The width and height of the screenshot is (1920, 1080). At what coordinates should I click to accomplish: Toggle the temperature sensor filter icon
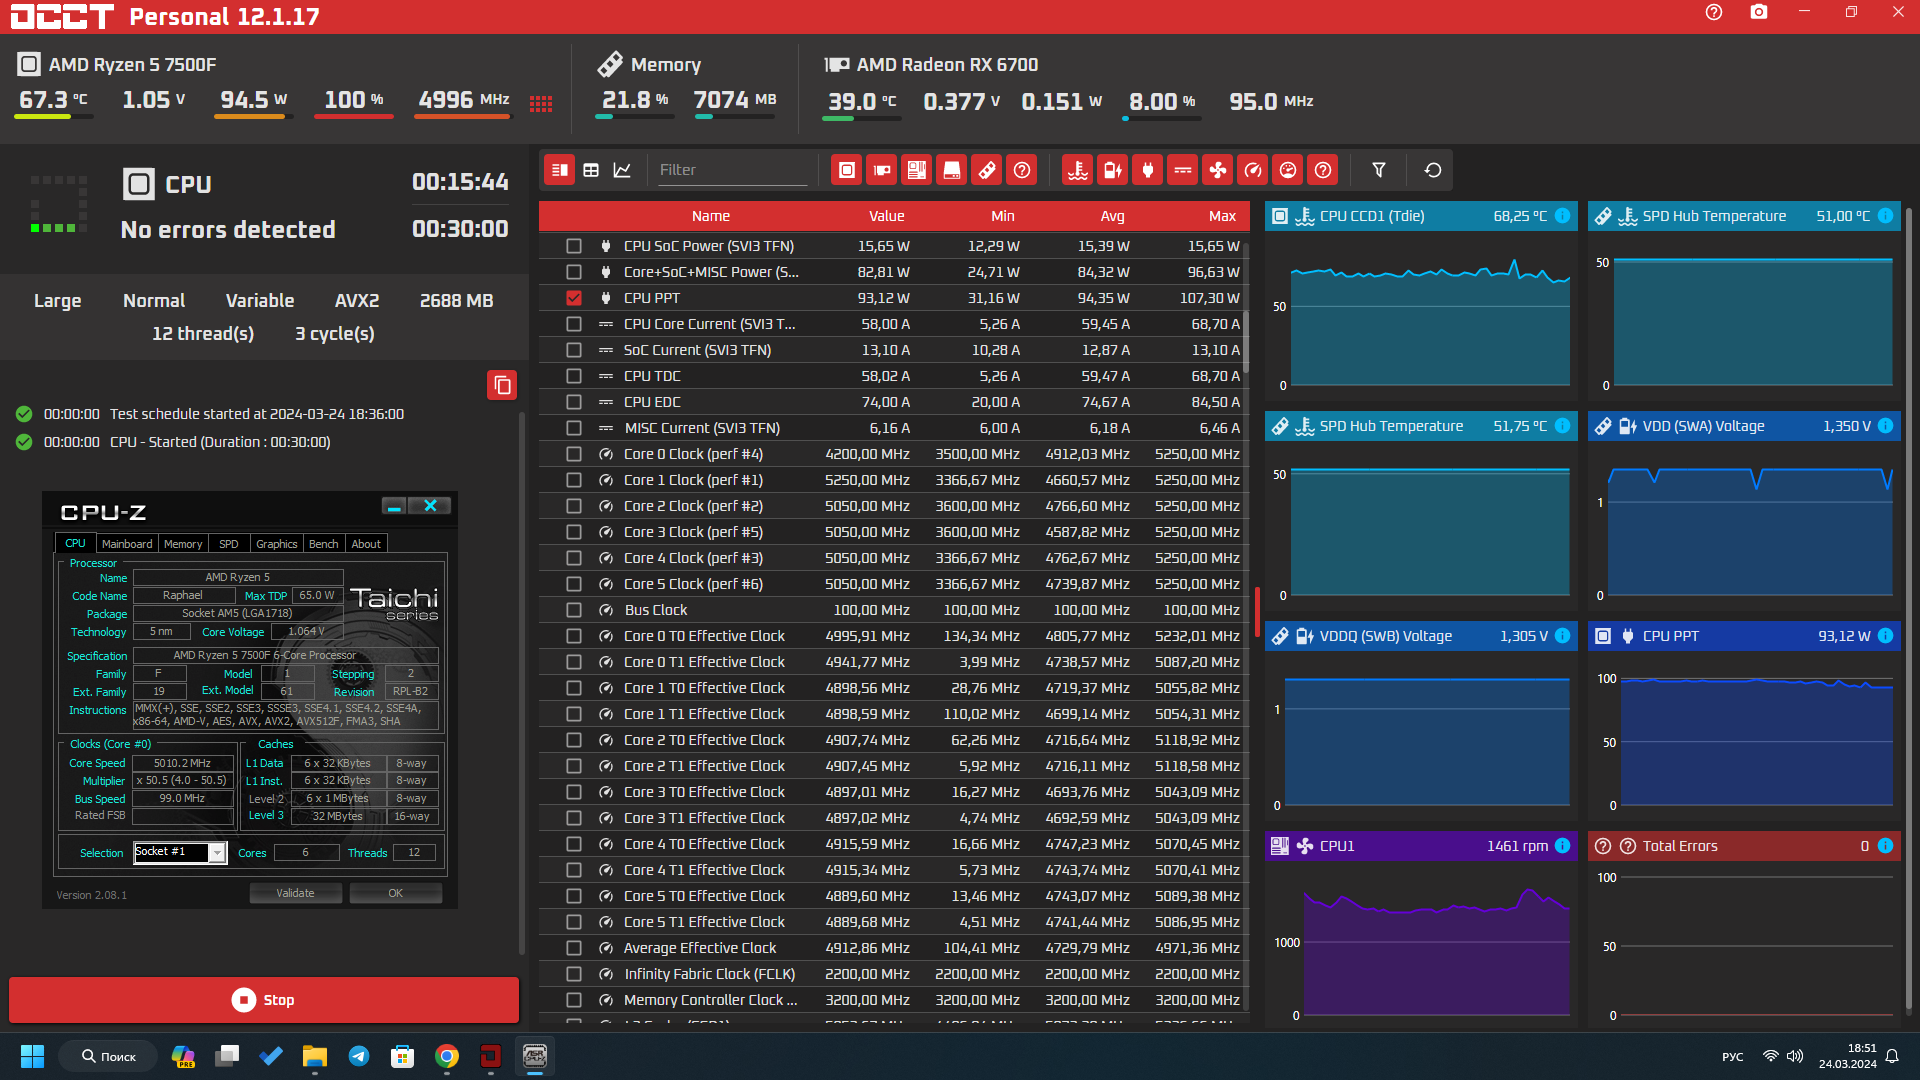1077,170
